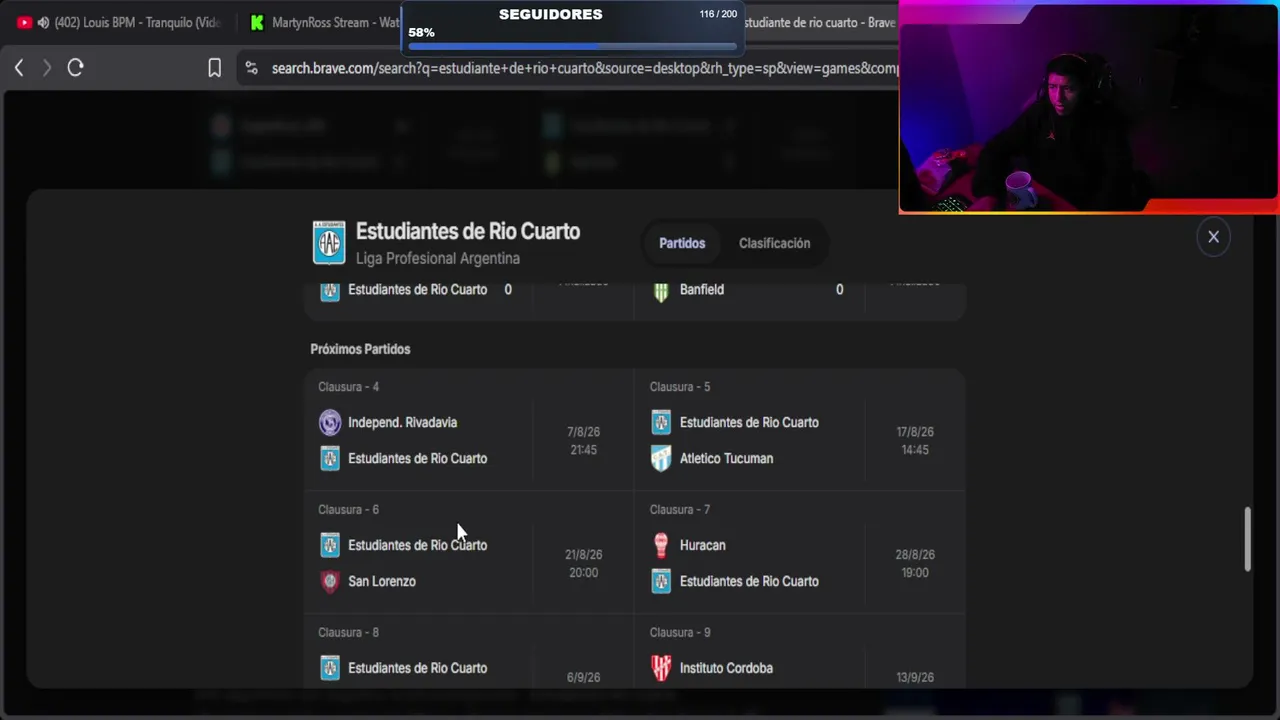Click the Huracan team name
This screenshot has height=720, width=1280.
pyautogui.click(x=703, y=545)
